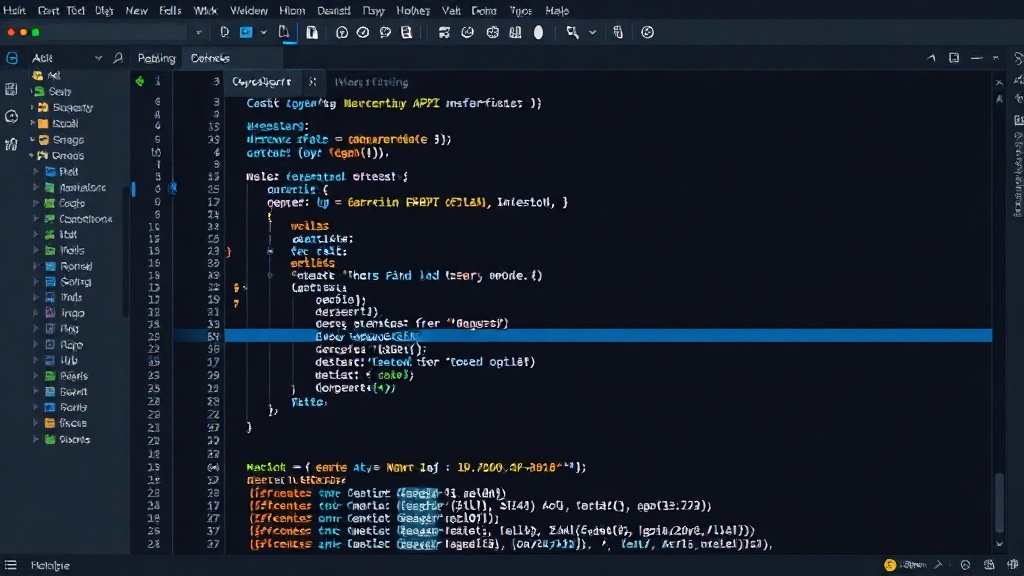
Task: Click the circular check/compass toolbar icon
Action: pos(363,33)
